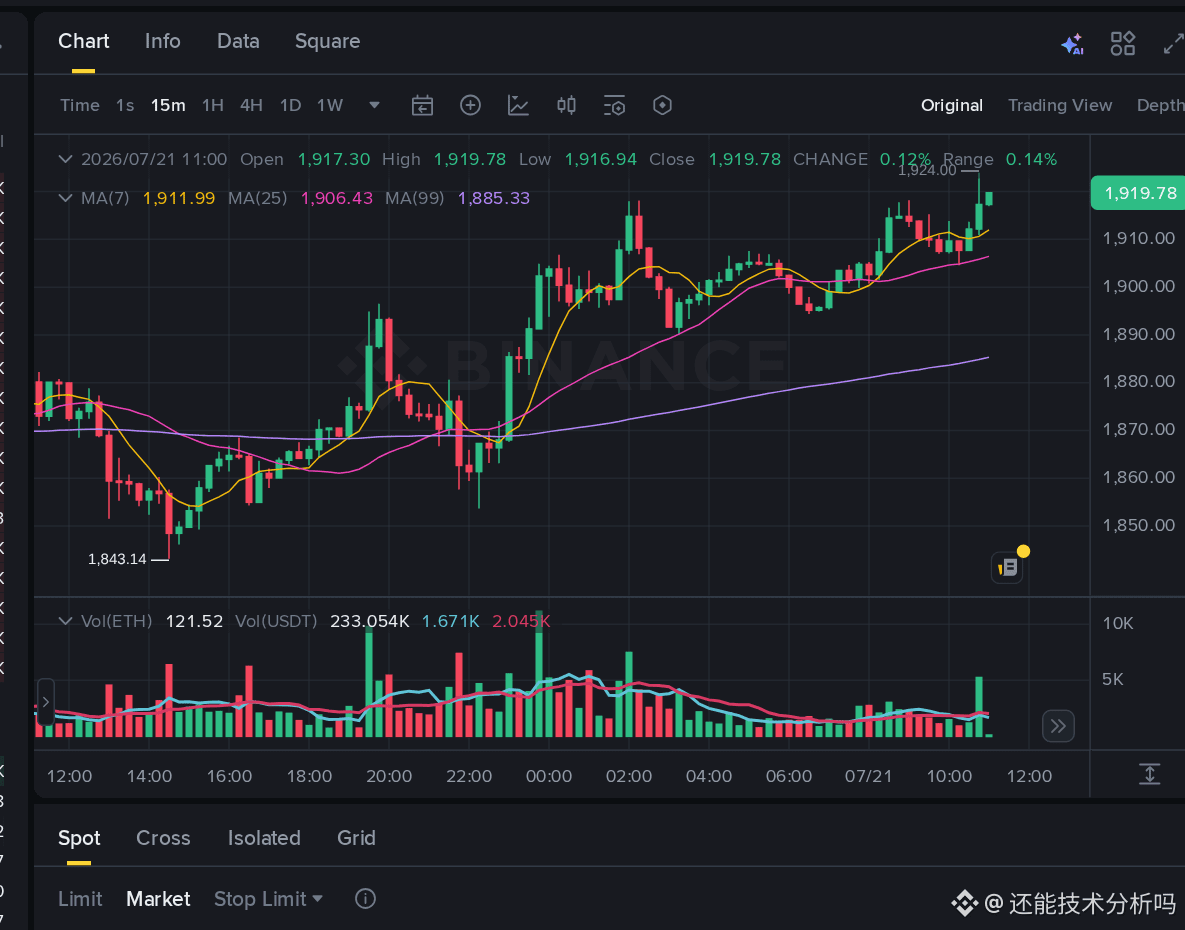Select the 1D interval

(290, 105)
